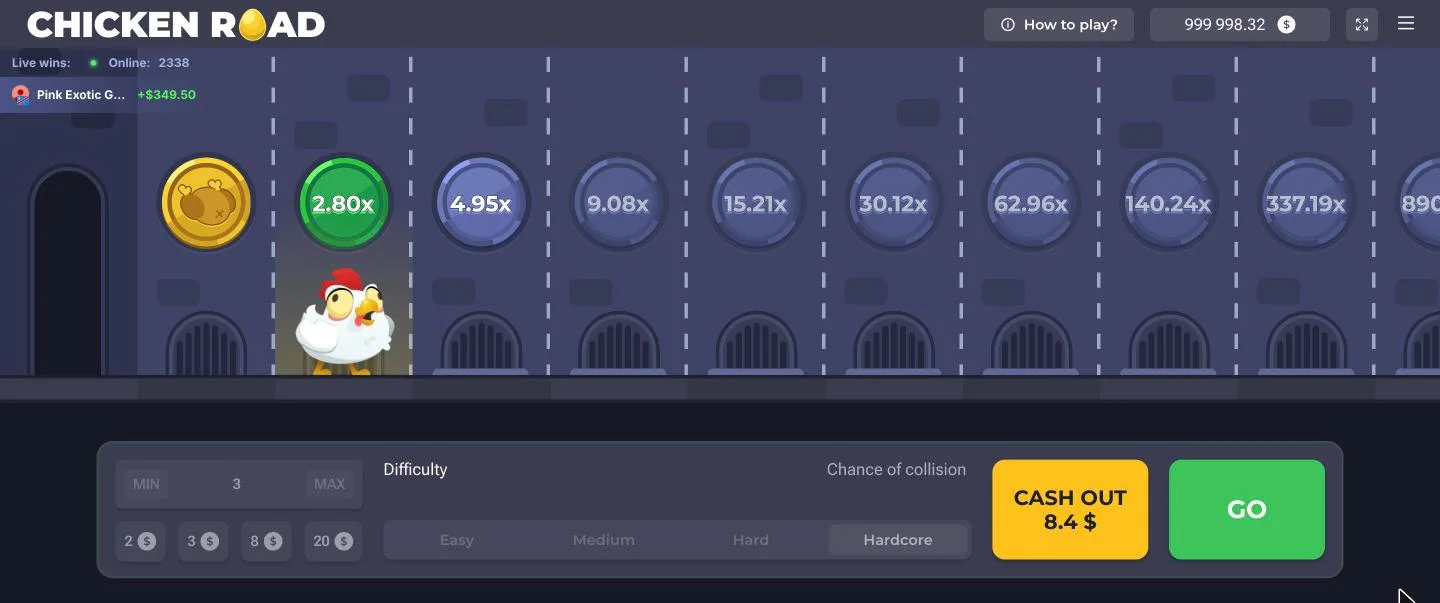Open the How to play? guide
Viewport: 1440px width, 603px height.
[1059, 25]
